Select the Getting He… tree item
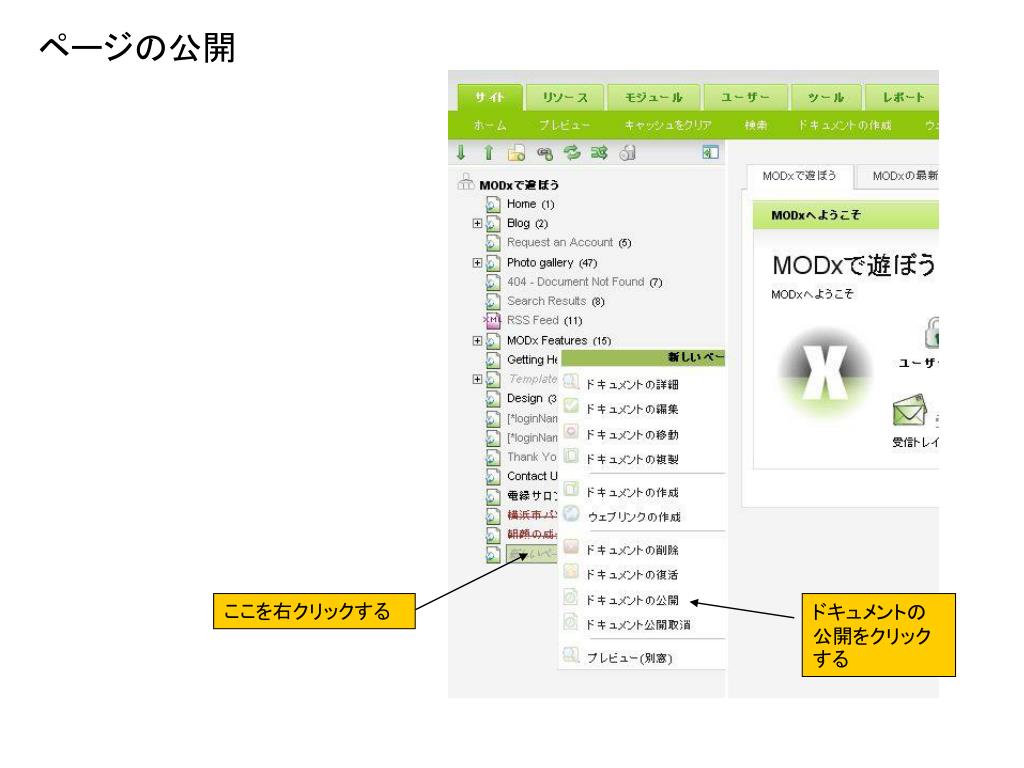The height and width of the screenshot is (768, 1024). point(532,360)
